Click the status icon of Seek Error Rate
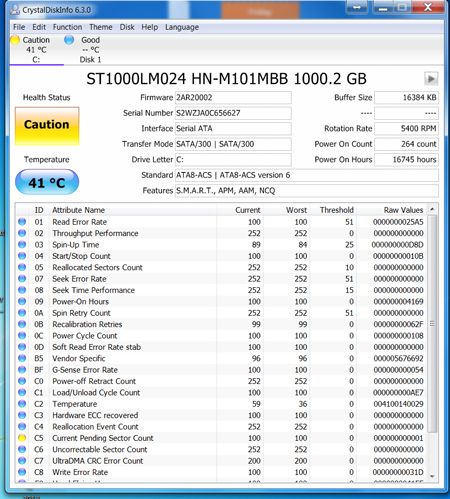 click(x=22, y=279)
